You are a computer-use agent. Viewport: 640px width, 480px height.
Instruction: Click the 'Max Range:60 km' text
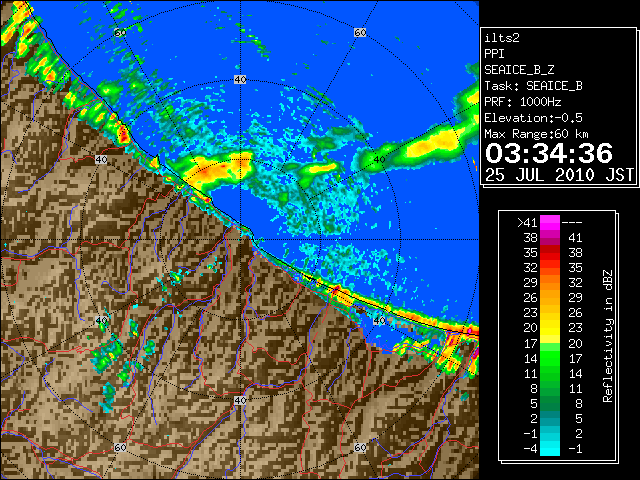(537, 134)
